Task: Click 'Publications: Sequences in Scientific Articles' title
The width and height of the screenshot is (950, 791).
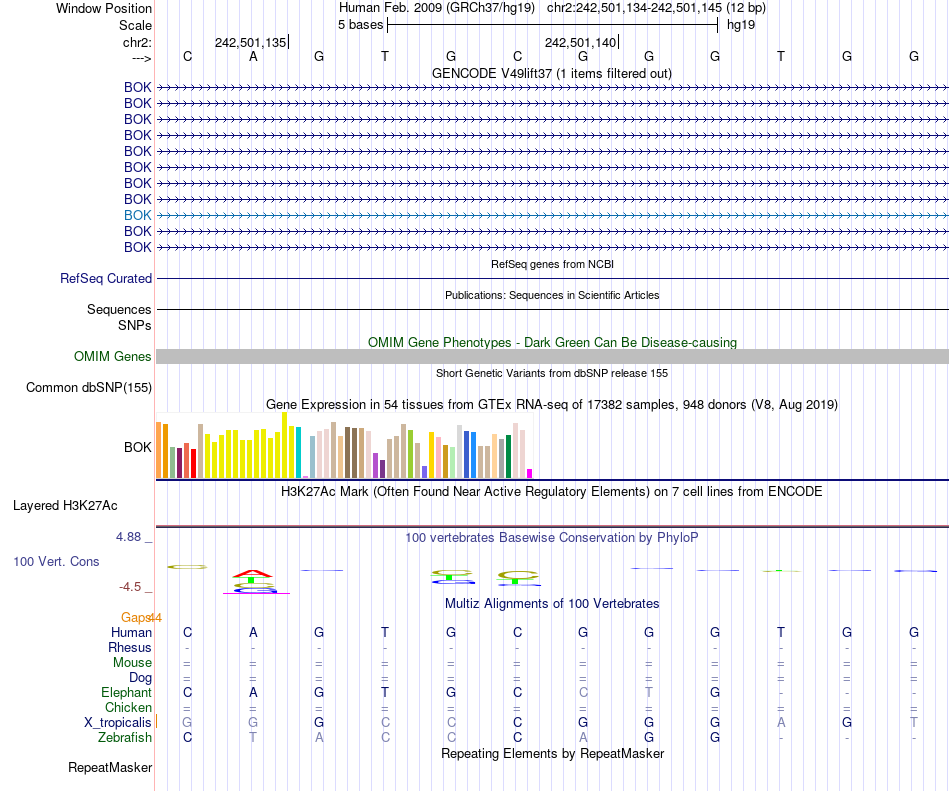Action: click(552, 296)
